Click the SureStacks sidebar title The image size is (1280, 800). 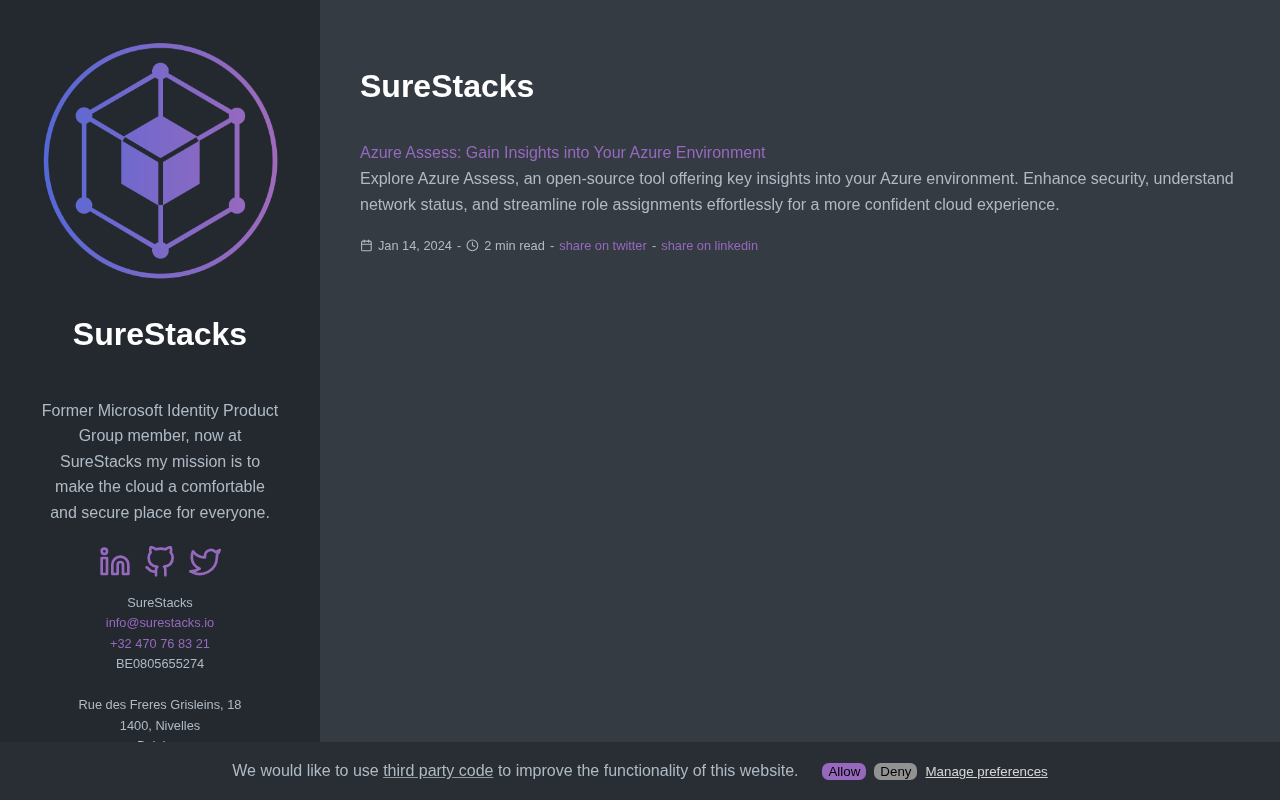[160, 334]
